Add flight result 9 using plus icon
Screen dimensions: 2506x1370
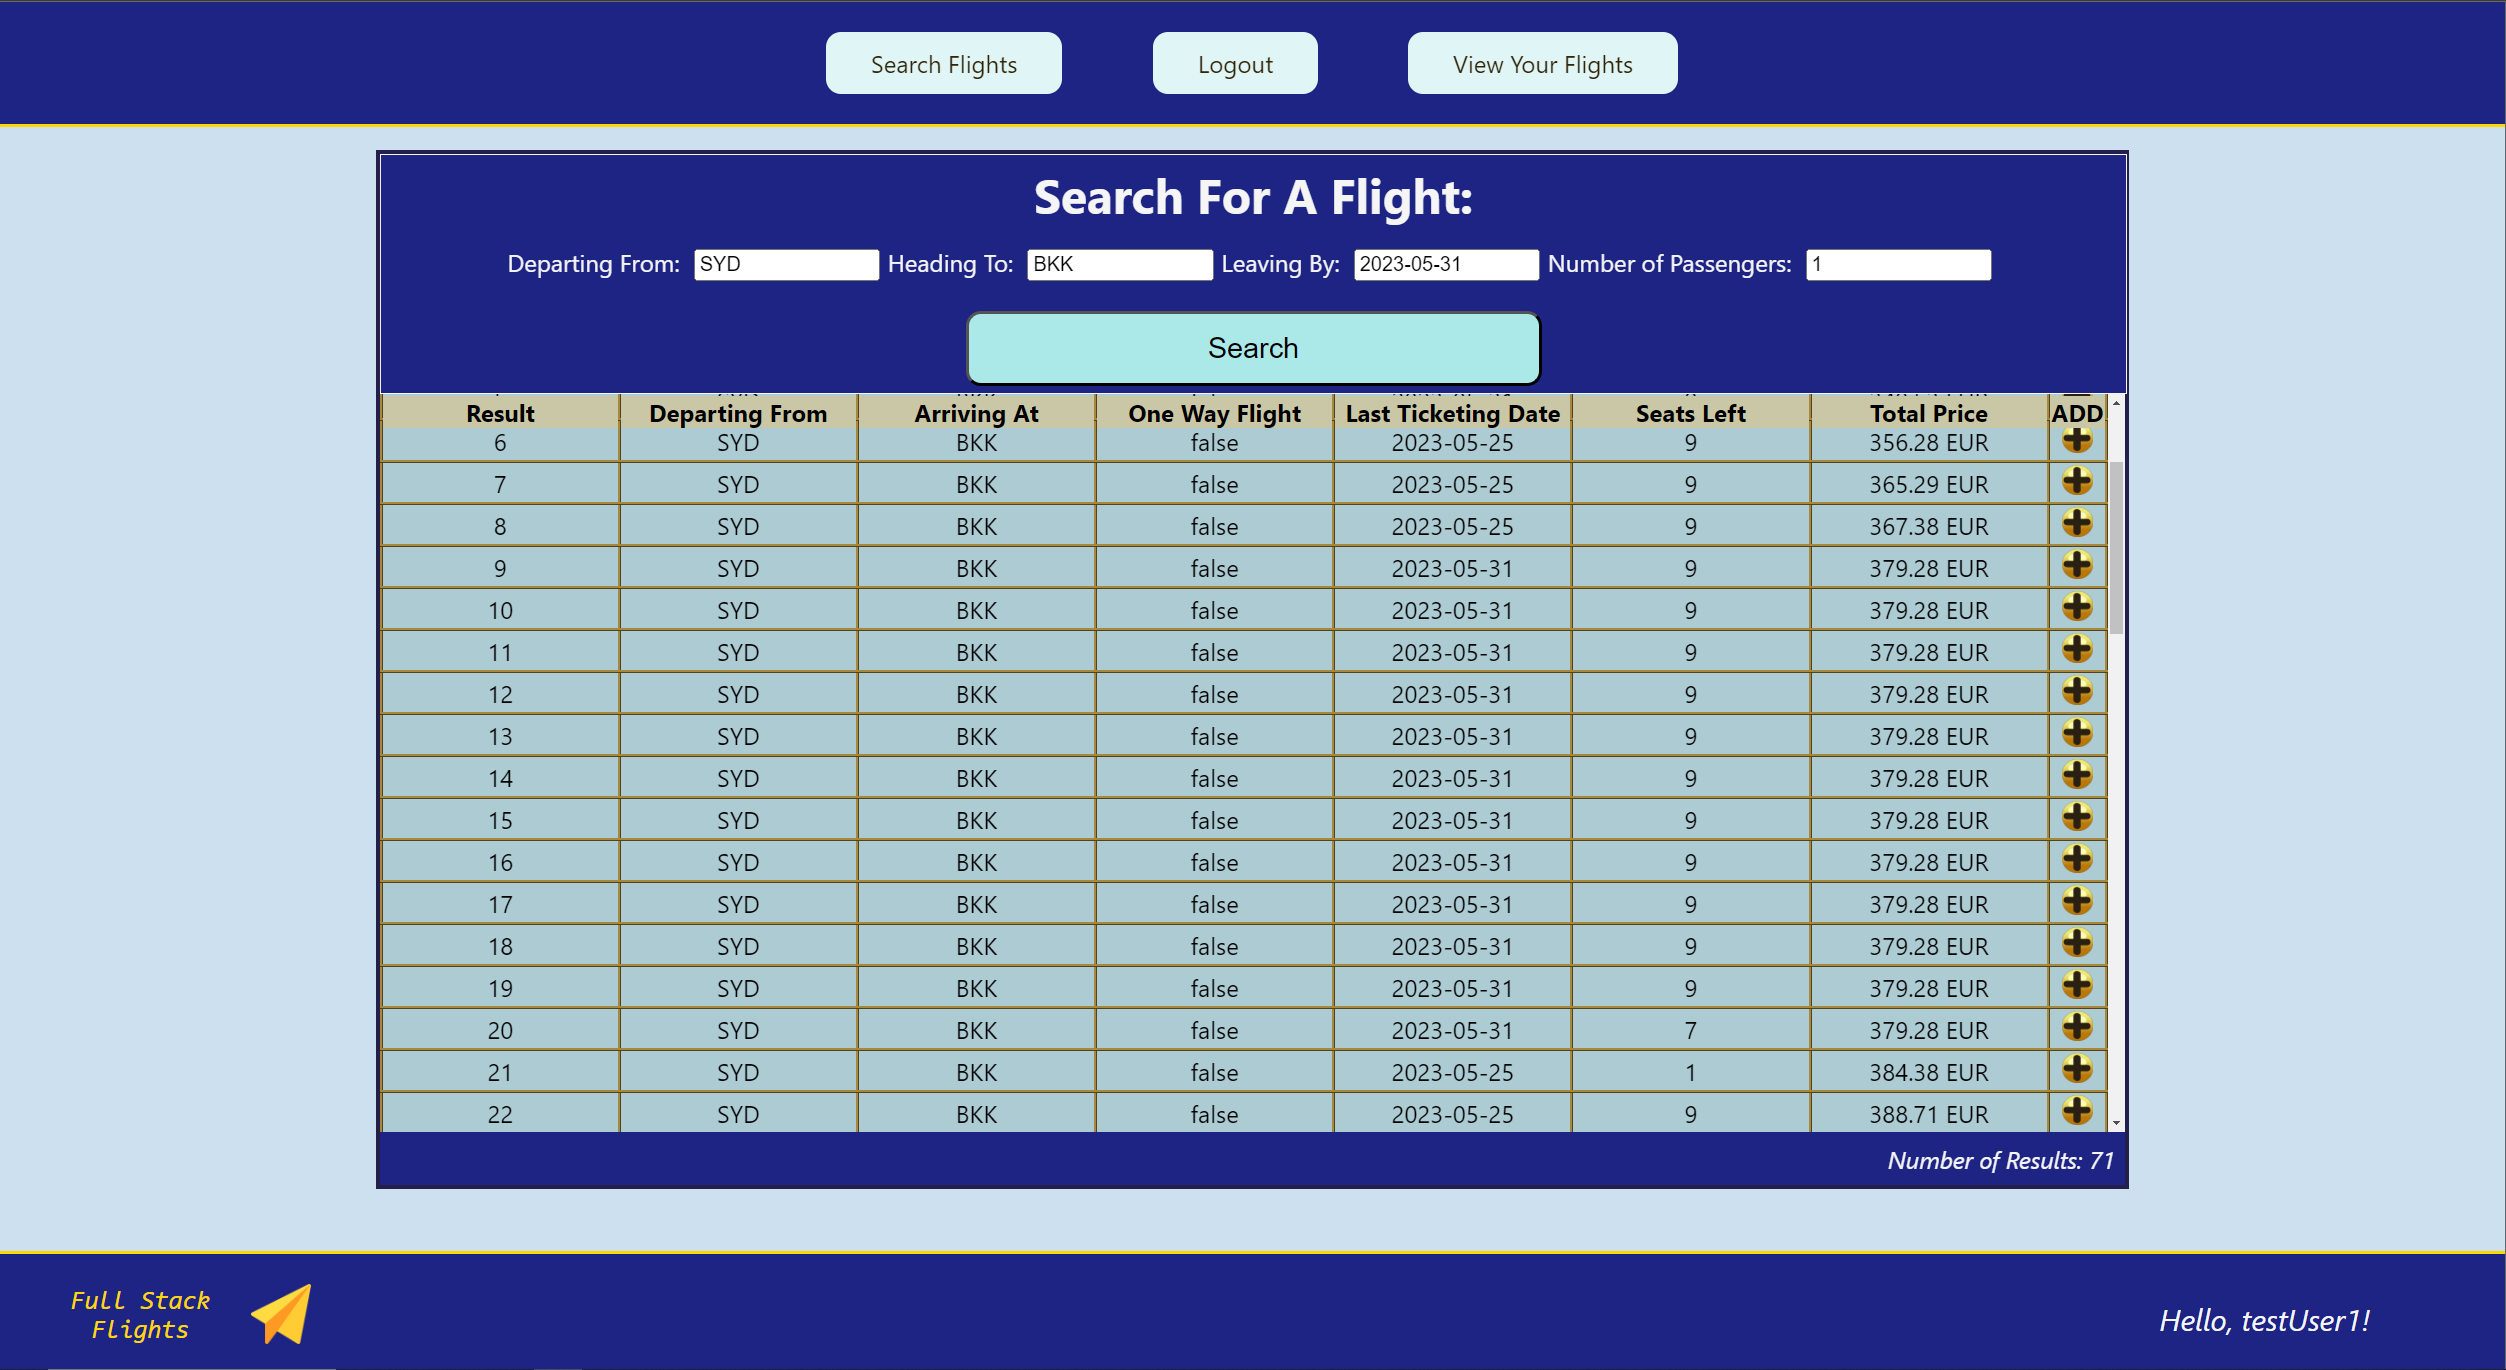pyautogui.click(x=2076, y=566)
